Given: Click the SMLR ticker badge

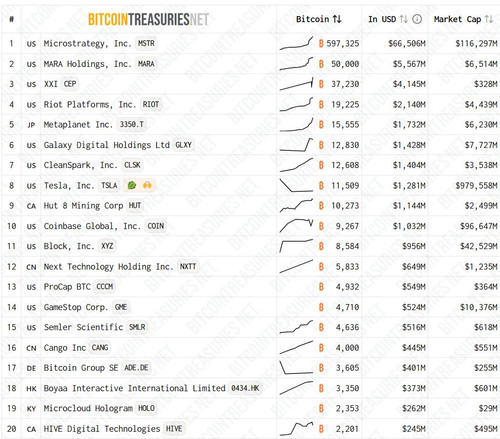Looking at the screenshot, I should (x=137, y=328).
